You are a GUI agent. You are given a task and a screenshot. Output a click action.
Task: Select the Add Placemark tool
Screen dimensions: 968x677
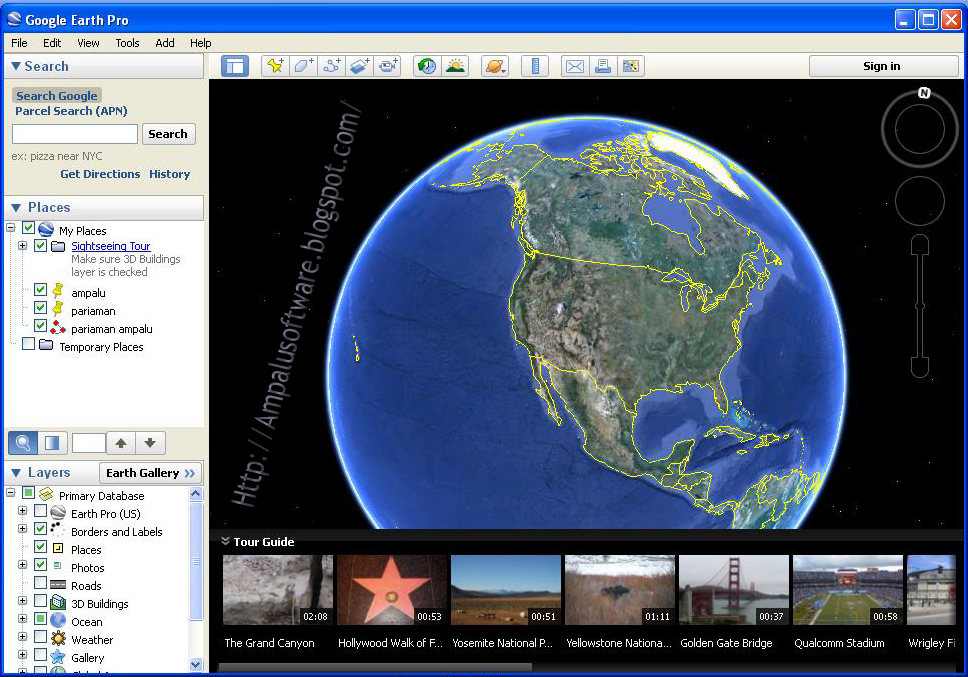click(x=277, y=65)
